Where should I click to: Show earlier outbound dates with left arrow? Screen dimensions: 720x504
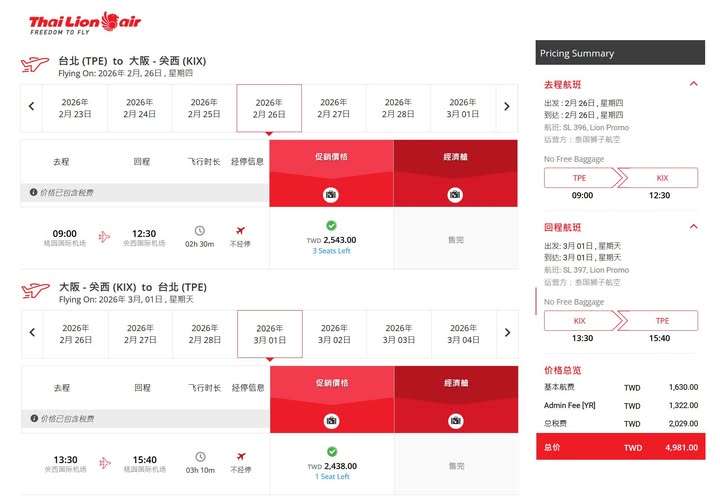31,107
